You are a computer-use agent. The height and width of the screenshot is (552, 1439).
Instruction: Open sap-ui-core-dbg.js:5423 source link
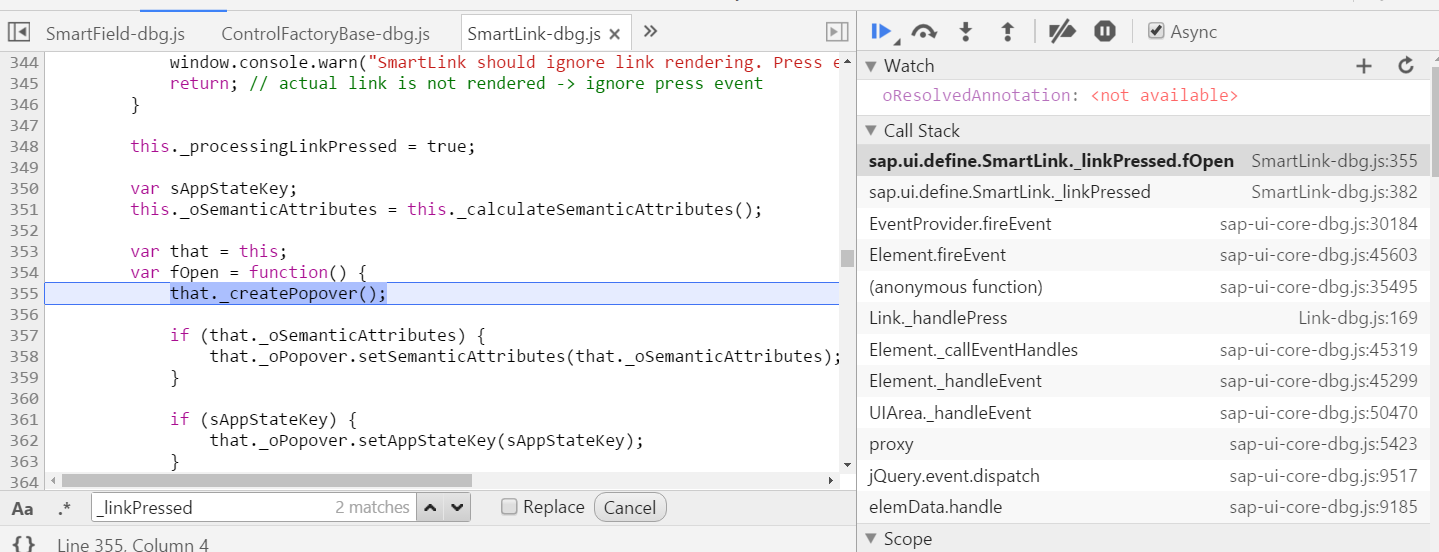click(x=1323, y=444)
